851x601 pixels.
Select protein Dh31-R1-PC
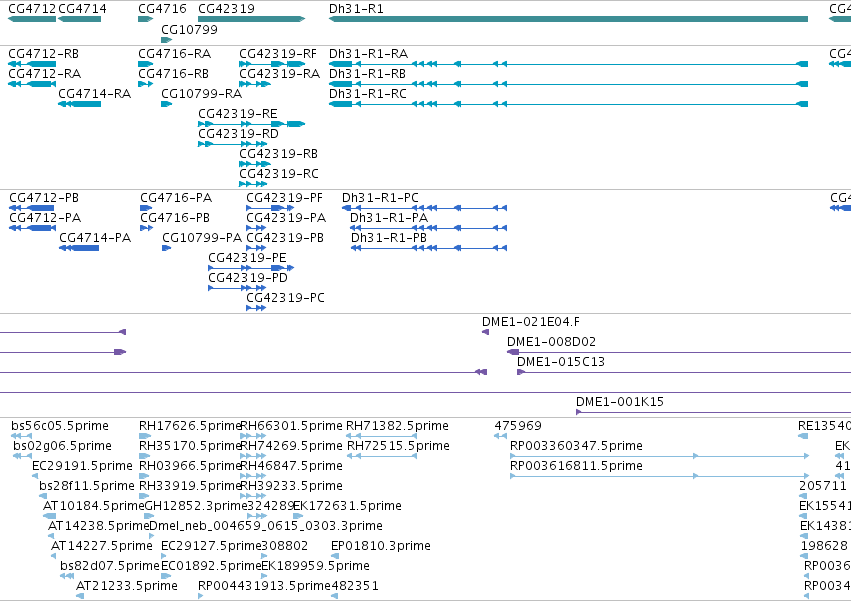pos(380,198)
